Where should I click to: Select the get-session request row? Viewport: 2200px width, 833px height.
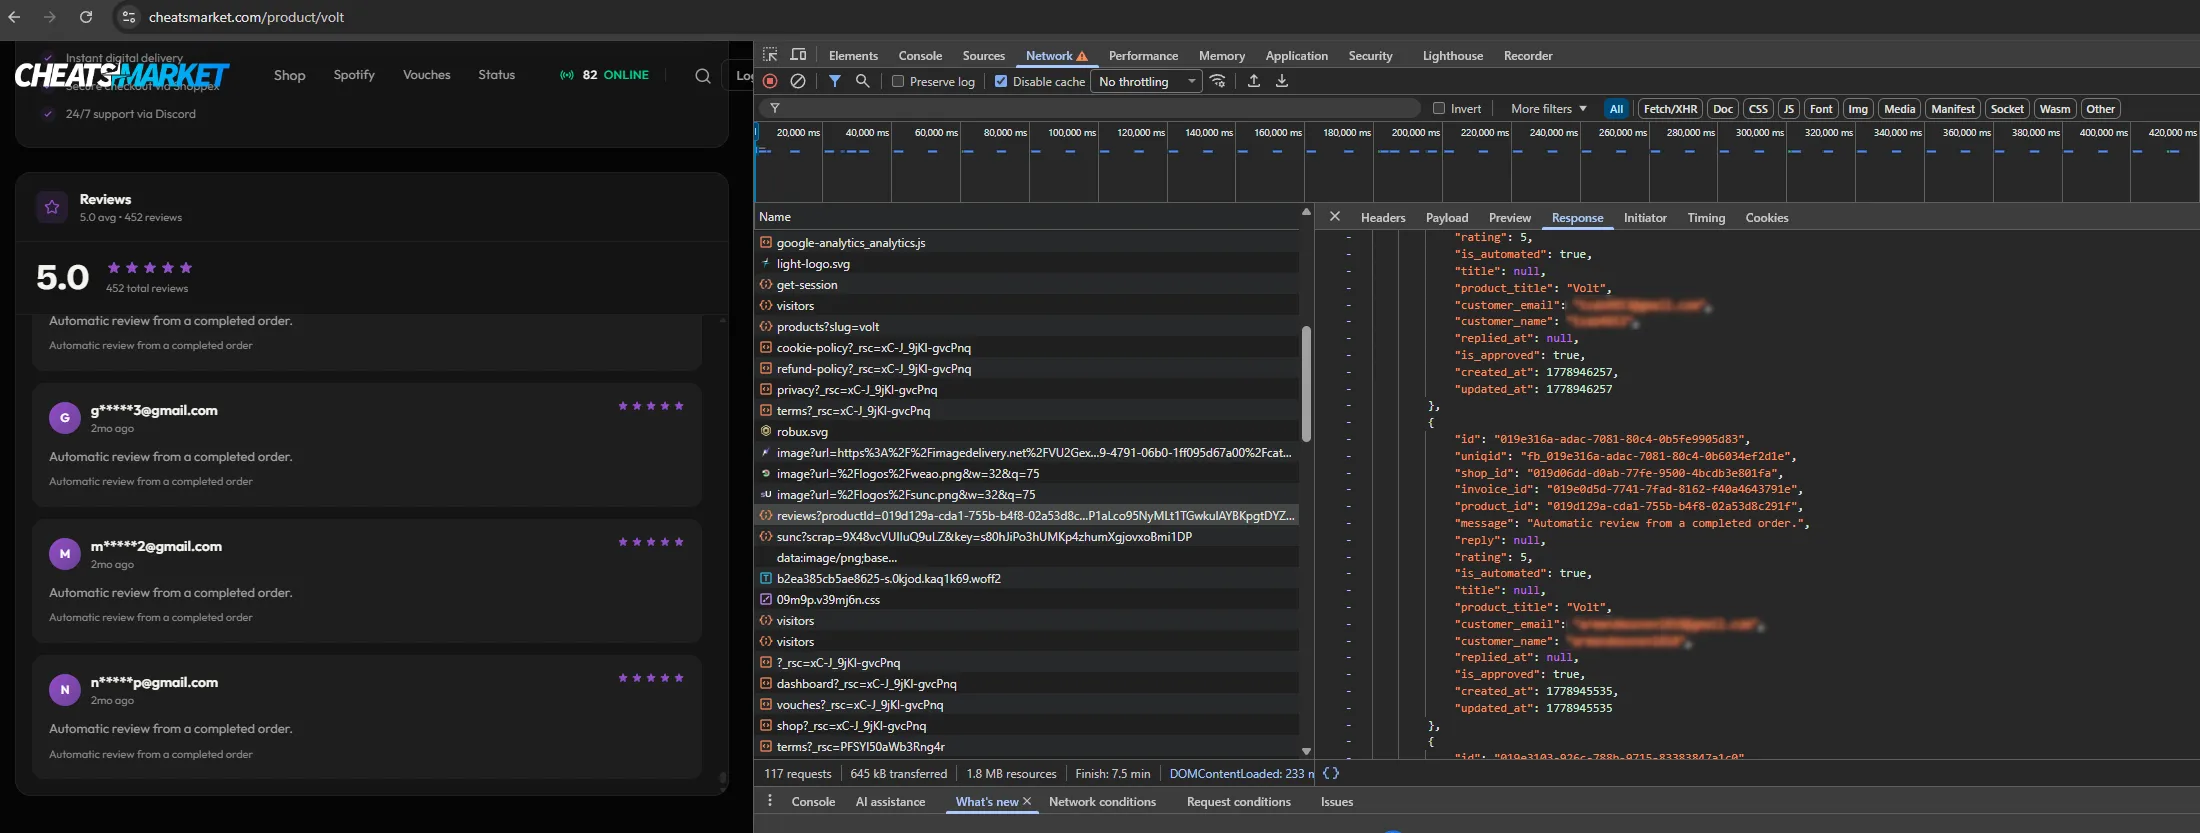1027,284
